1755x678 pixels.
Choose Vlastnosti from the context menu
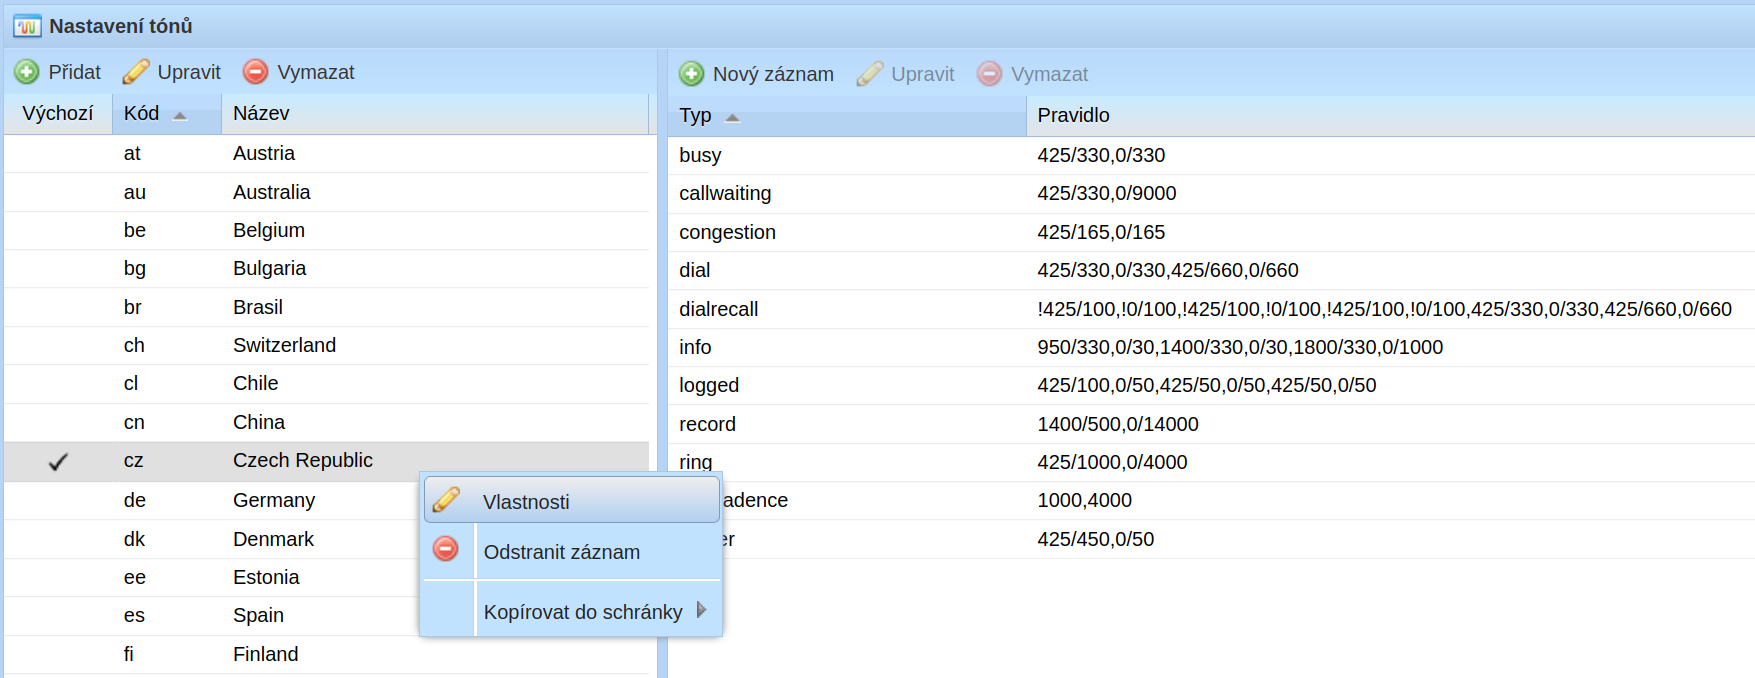572,501
